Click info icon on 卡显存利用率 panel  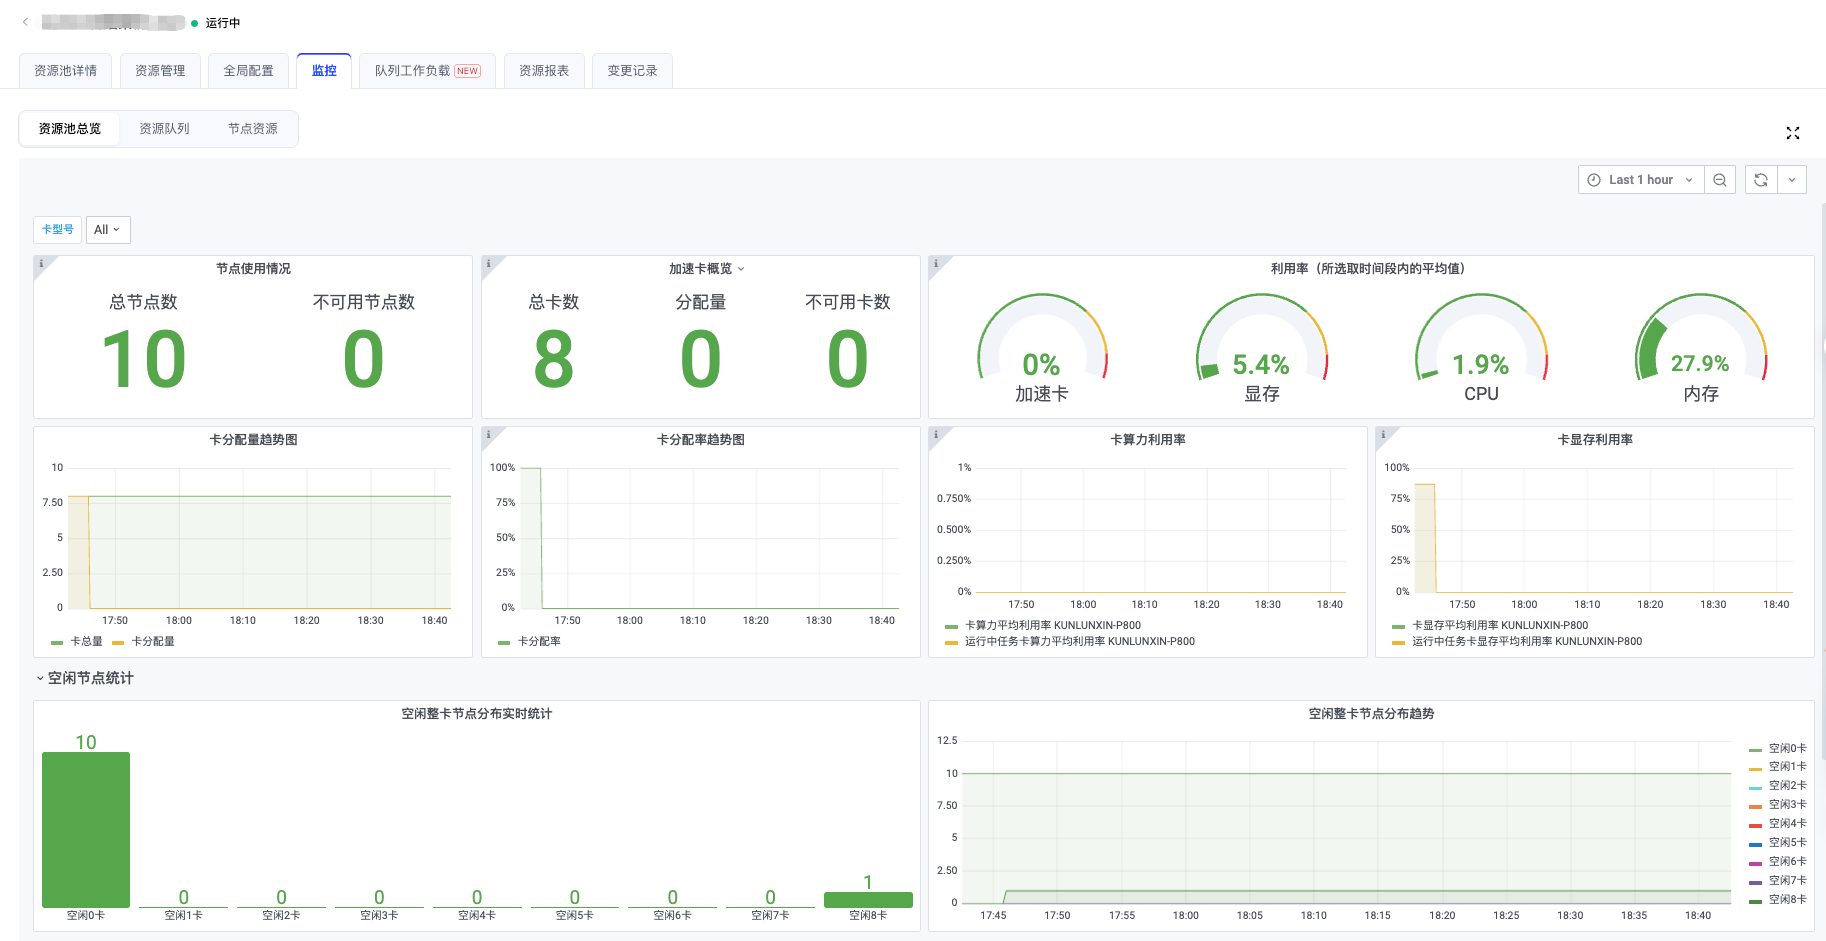1382,434
